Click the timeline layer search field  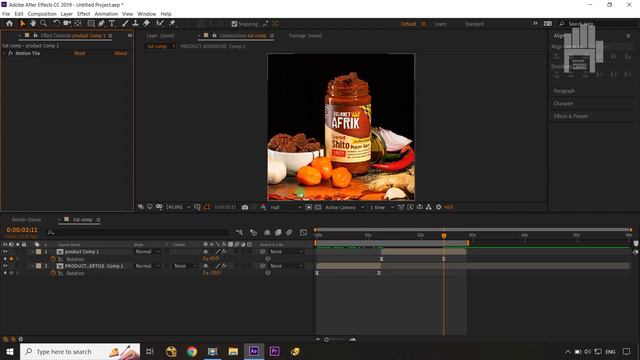139,233
